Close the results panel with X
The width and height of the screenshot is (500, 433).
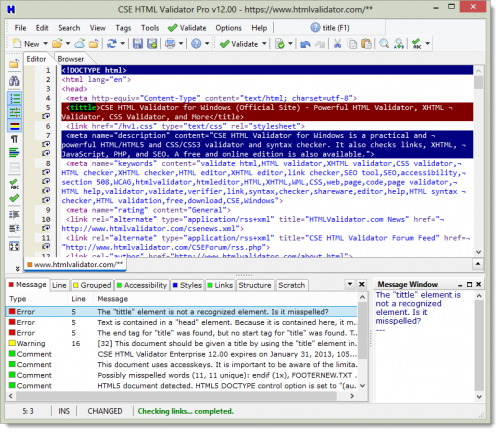(x=362, y=284)
